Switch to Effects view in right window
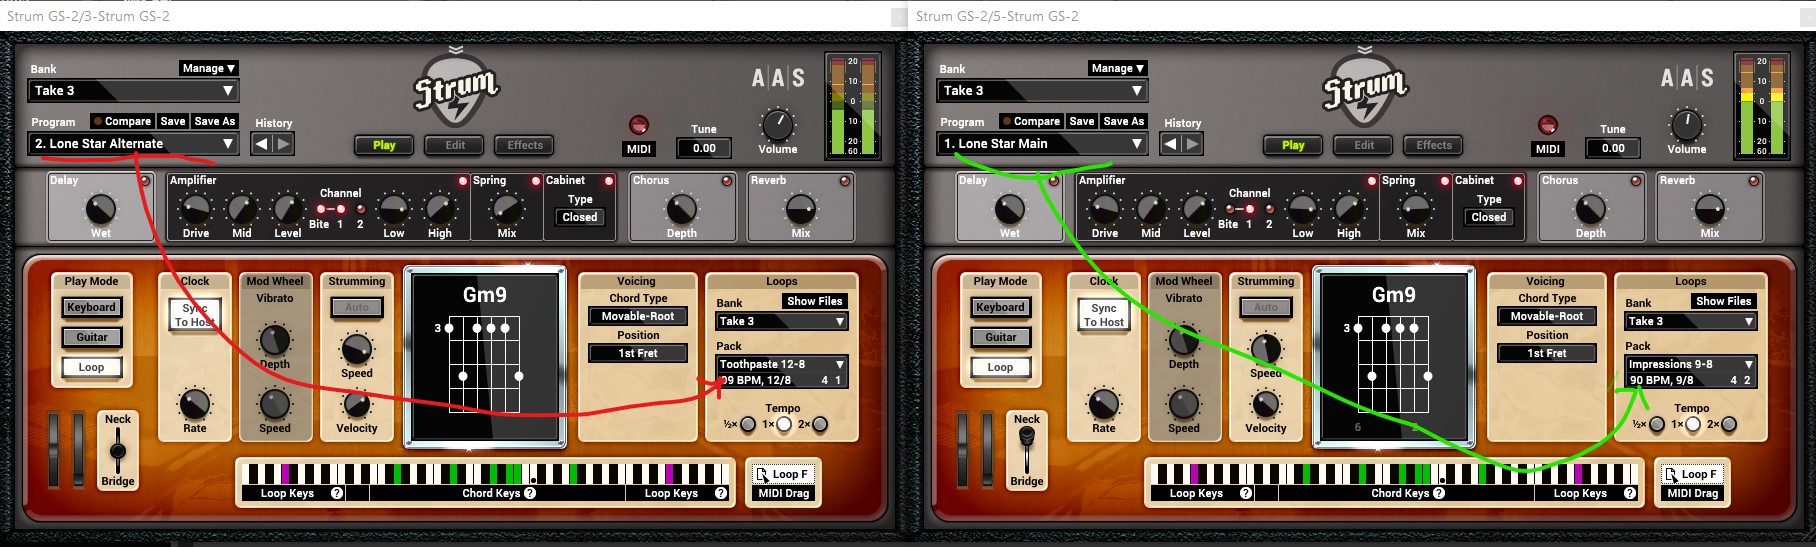This screenshot has width=1816, height=547. tap(1434, 145)
